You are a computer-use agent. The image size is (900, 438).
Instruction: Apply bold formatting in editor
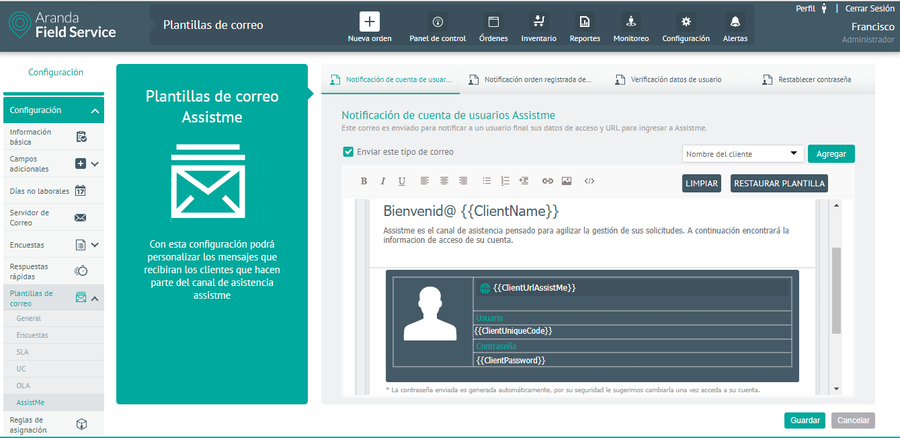tap(363, 181)
